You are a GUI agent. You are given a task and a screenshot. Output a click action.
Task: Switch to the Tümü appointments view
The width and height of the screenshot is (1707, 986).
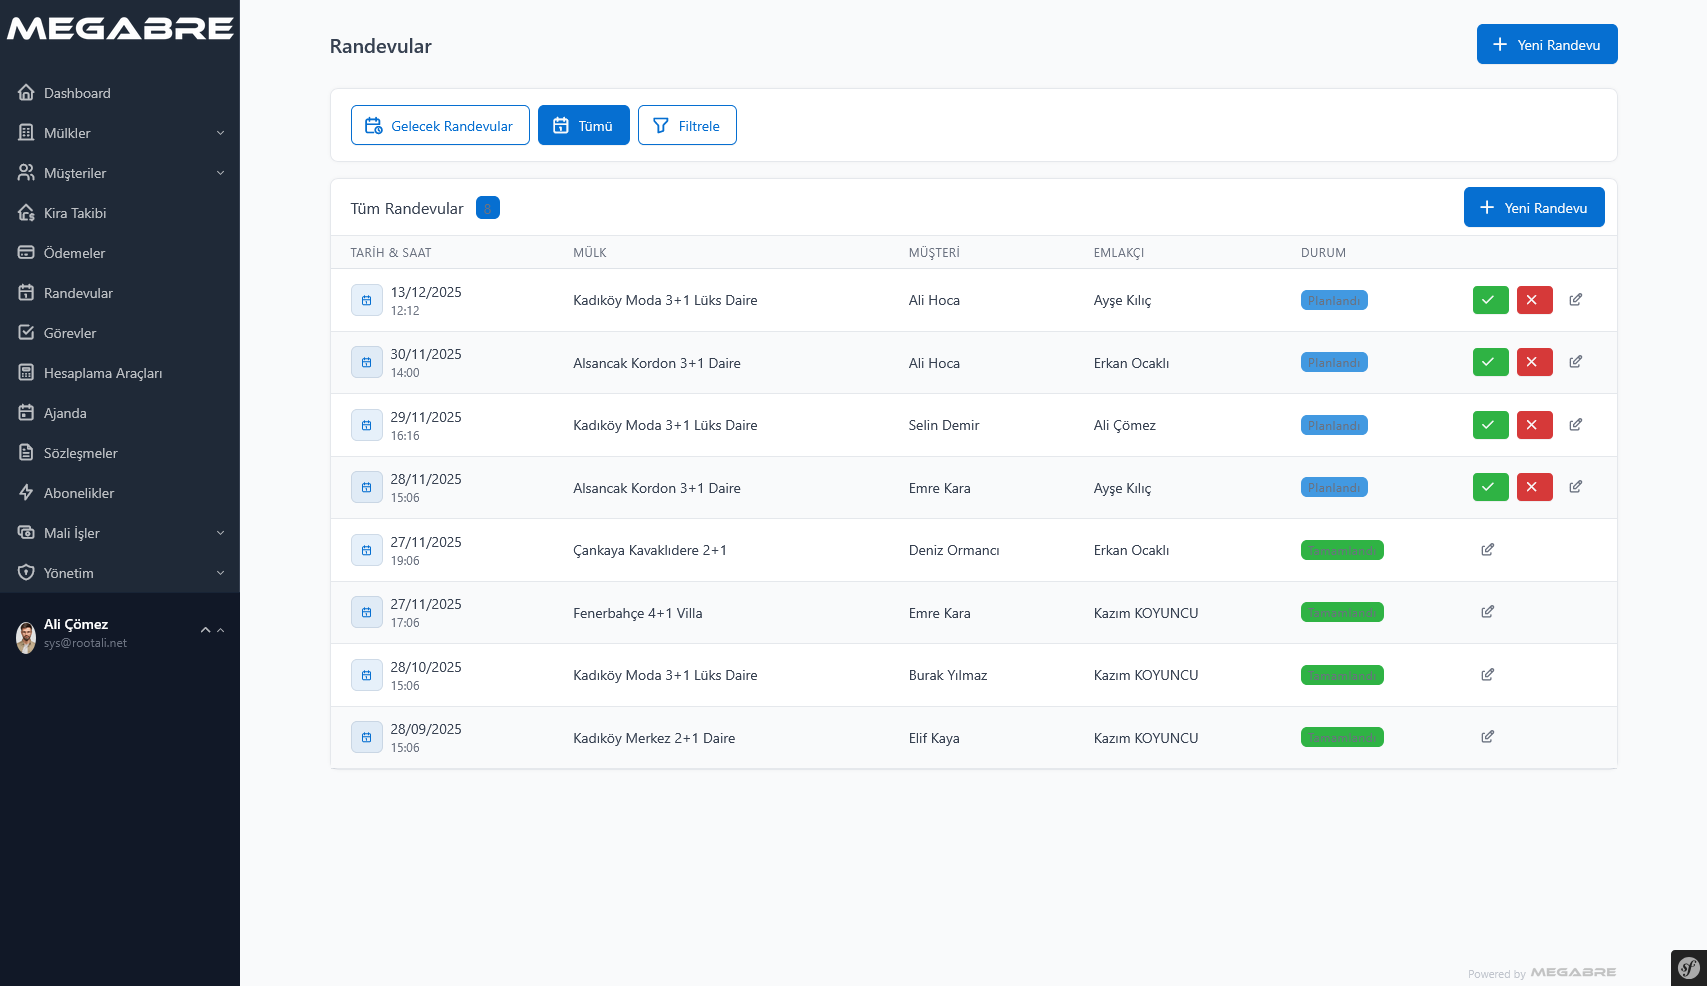(x=583, y=126)
